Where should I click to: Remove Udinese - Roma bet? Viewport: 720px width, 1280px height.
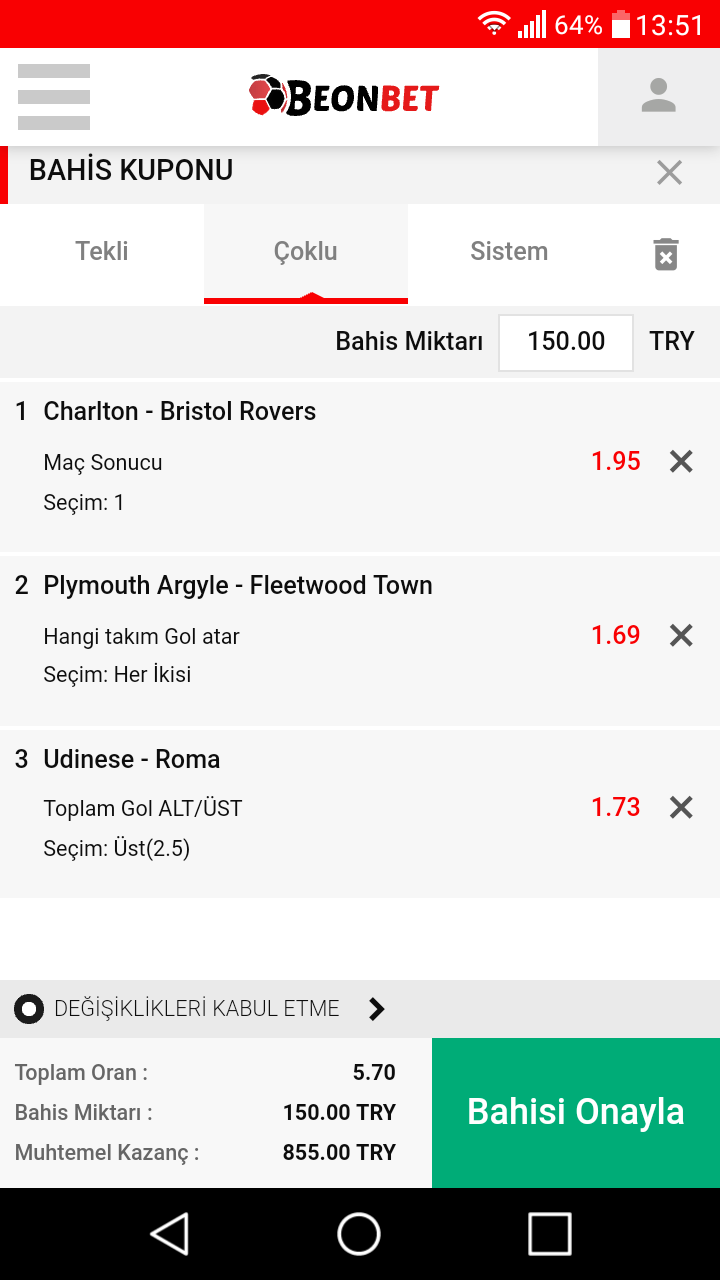681,807
